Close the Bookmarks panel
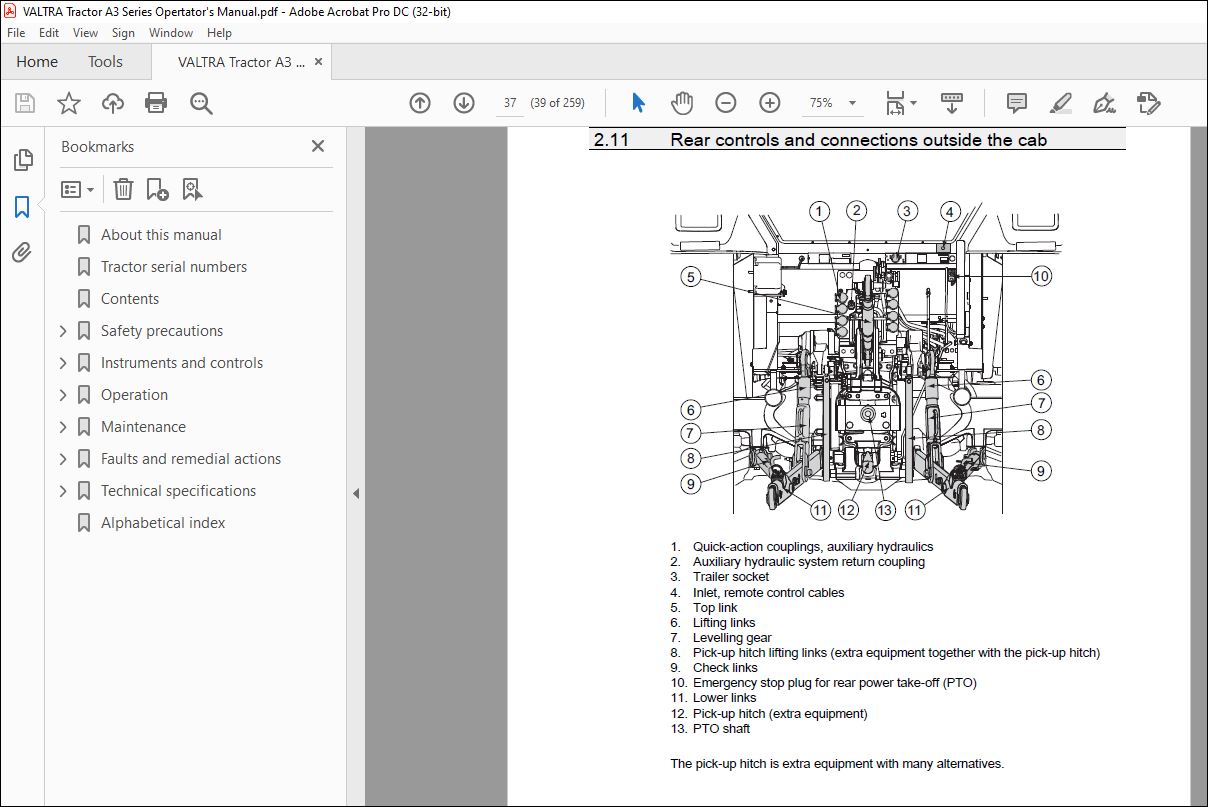 tap(318, 146)
